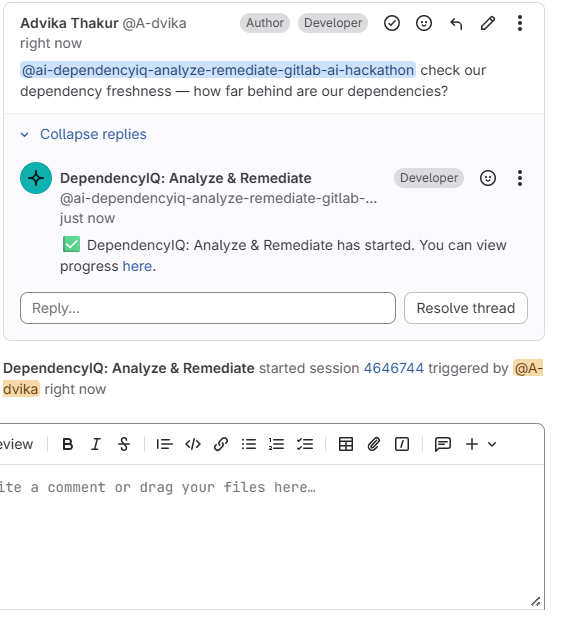Open more actions on DependencyIQ reply
Viewport: 577px width, 617px height.
pos(520,178)
